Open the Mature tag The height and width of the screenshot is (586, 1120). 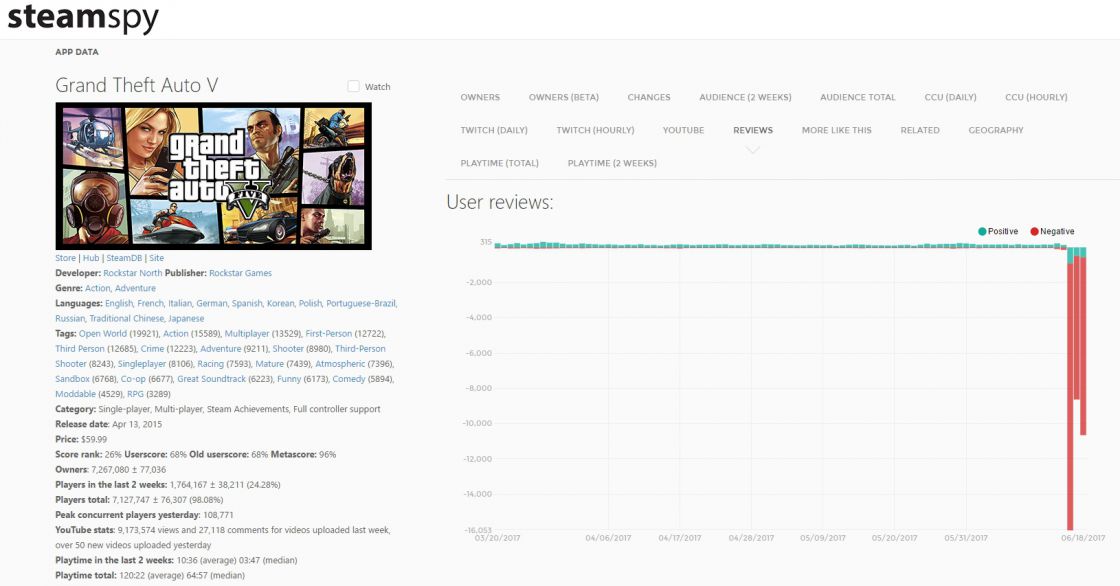coord(269,364)
